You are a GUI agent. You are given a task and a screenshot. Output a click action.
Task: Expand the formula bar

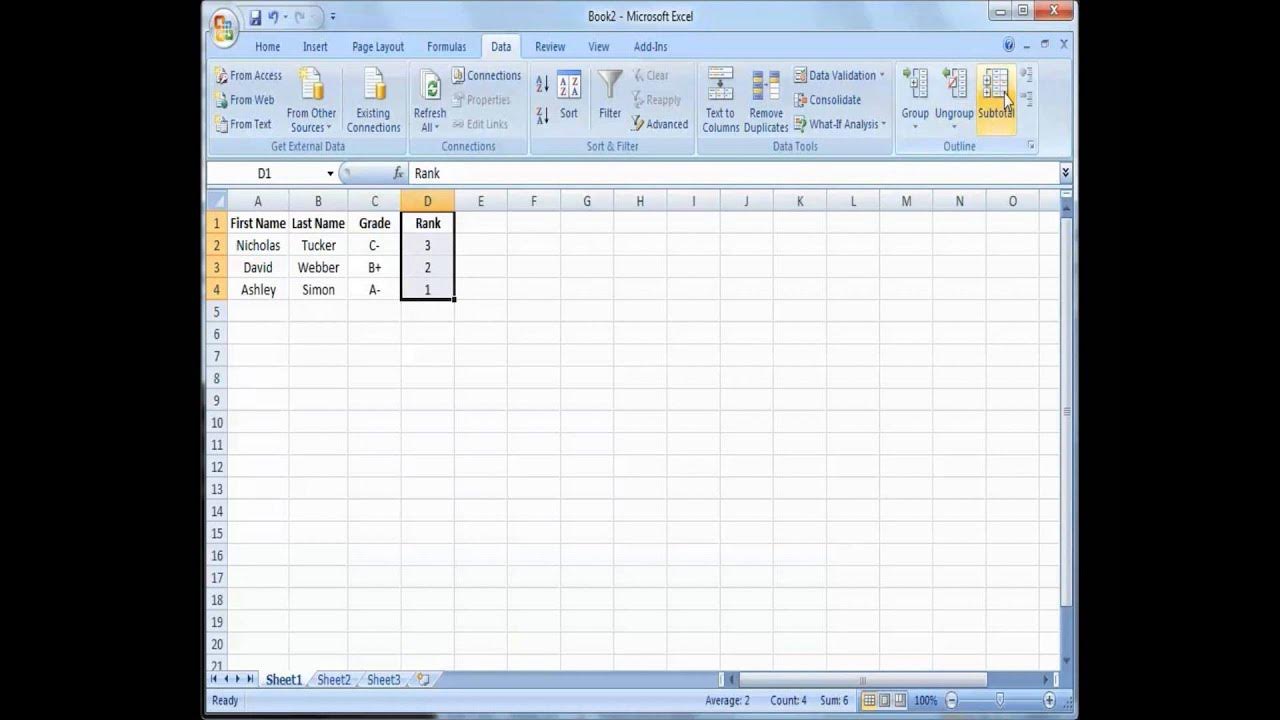tap(1066, 173)
